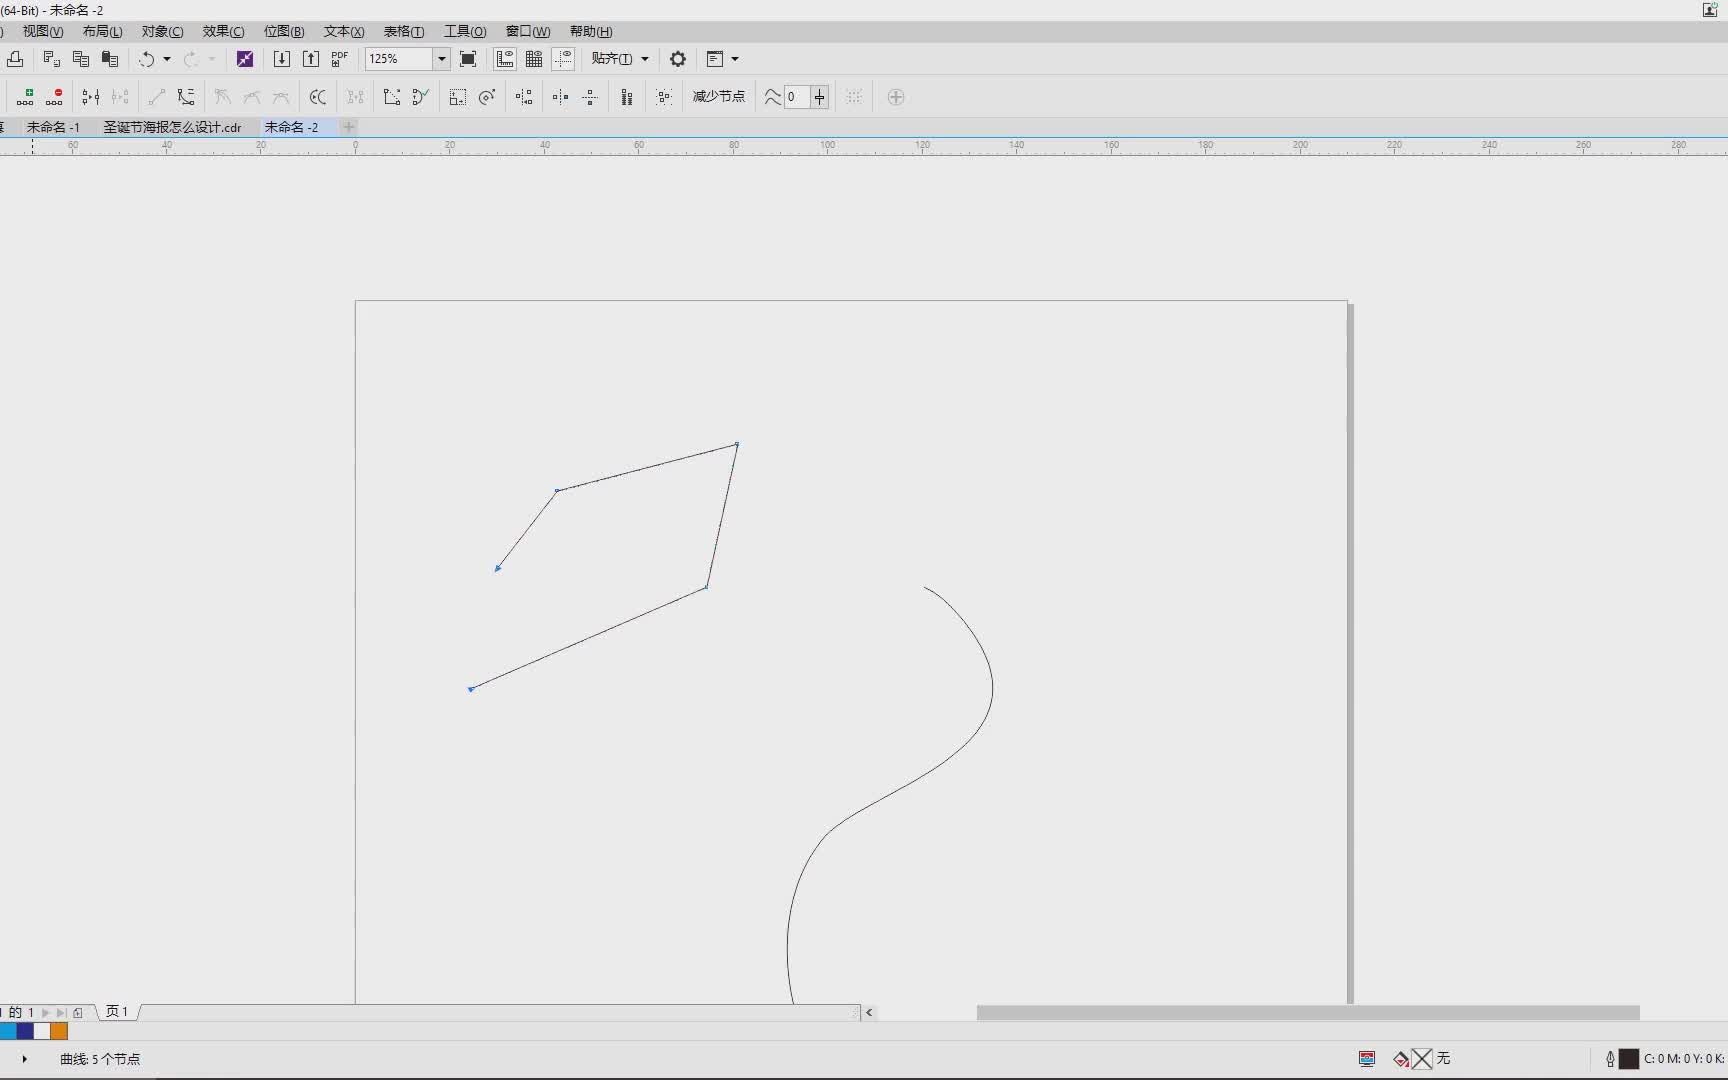Switch to the 圣诞节海报怎么设计.cdr tab

[x=172, y=127]
